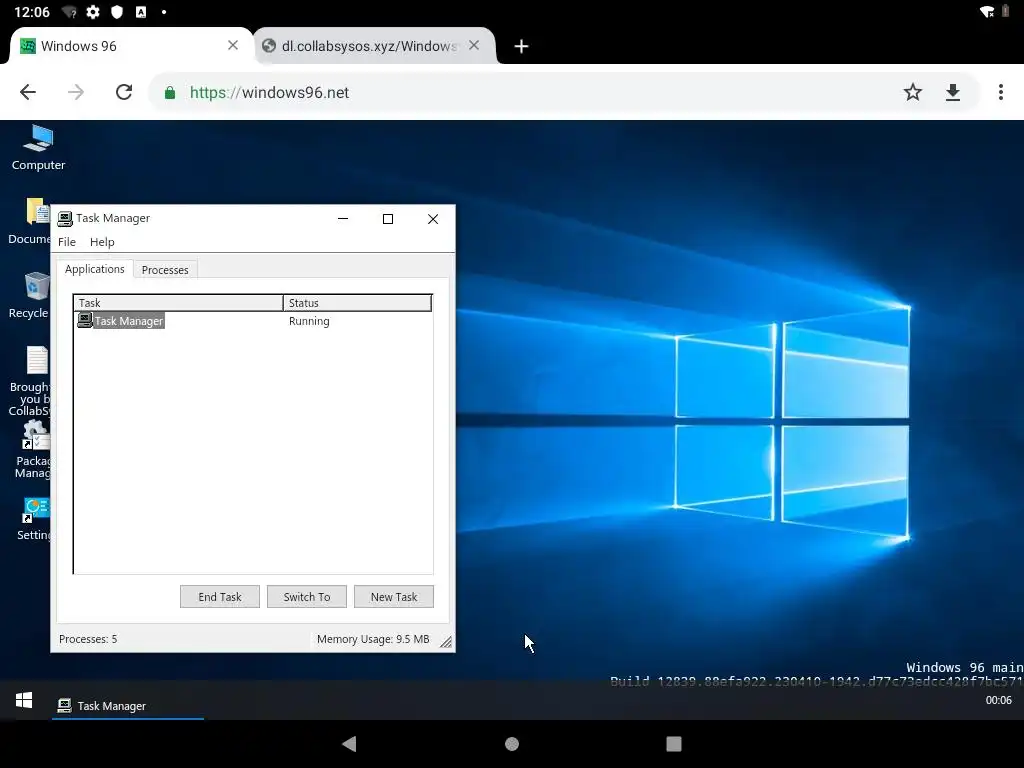Click the Windows 96 Start button
This screenshot has width=1024, height=768.
click(x=24, y=700)
